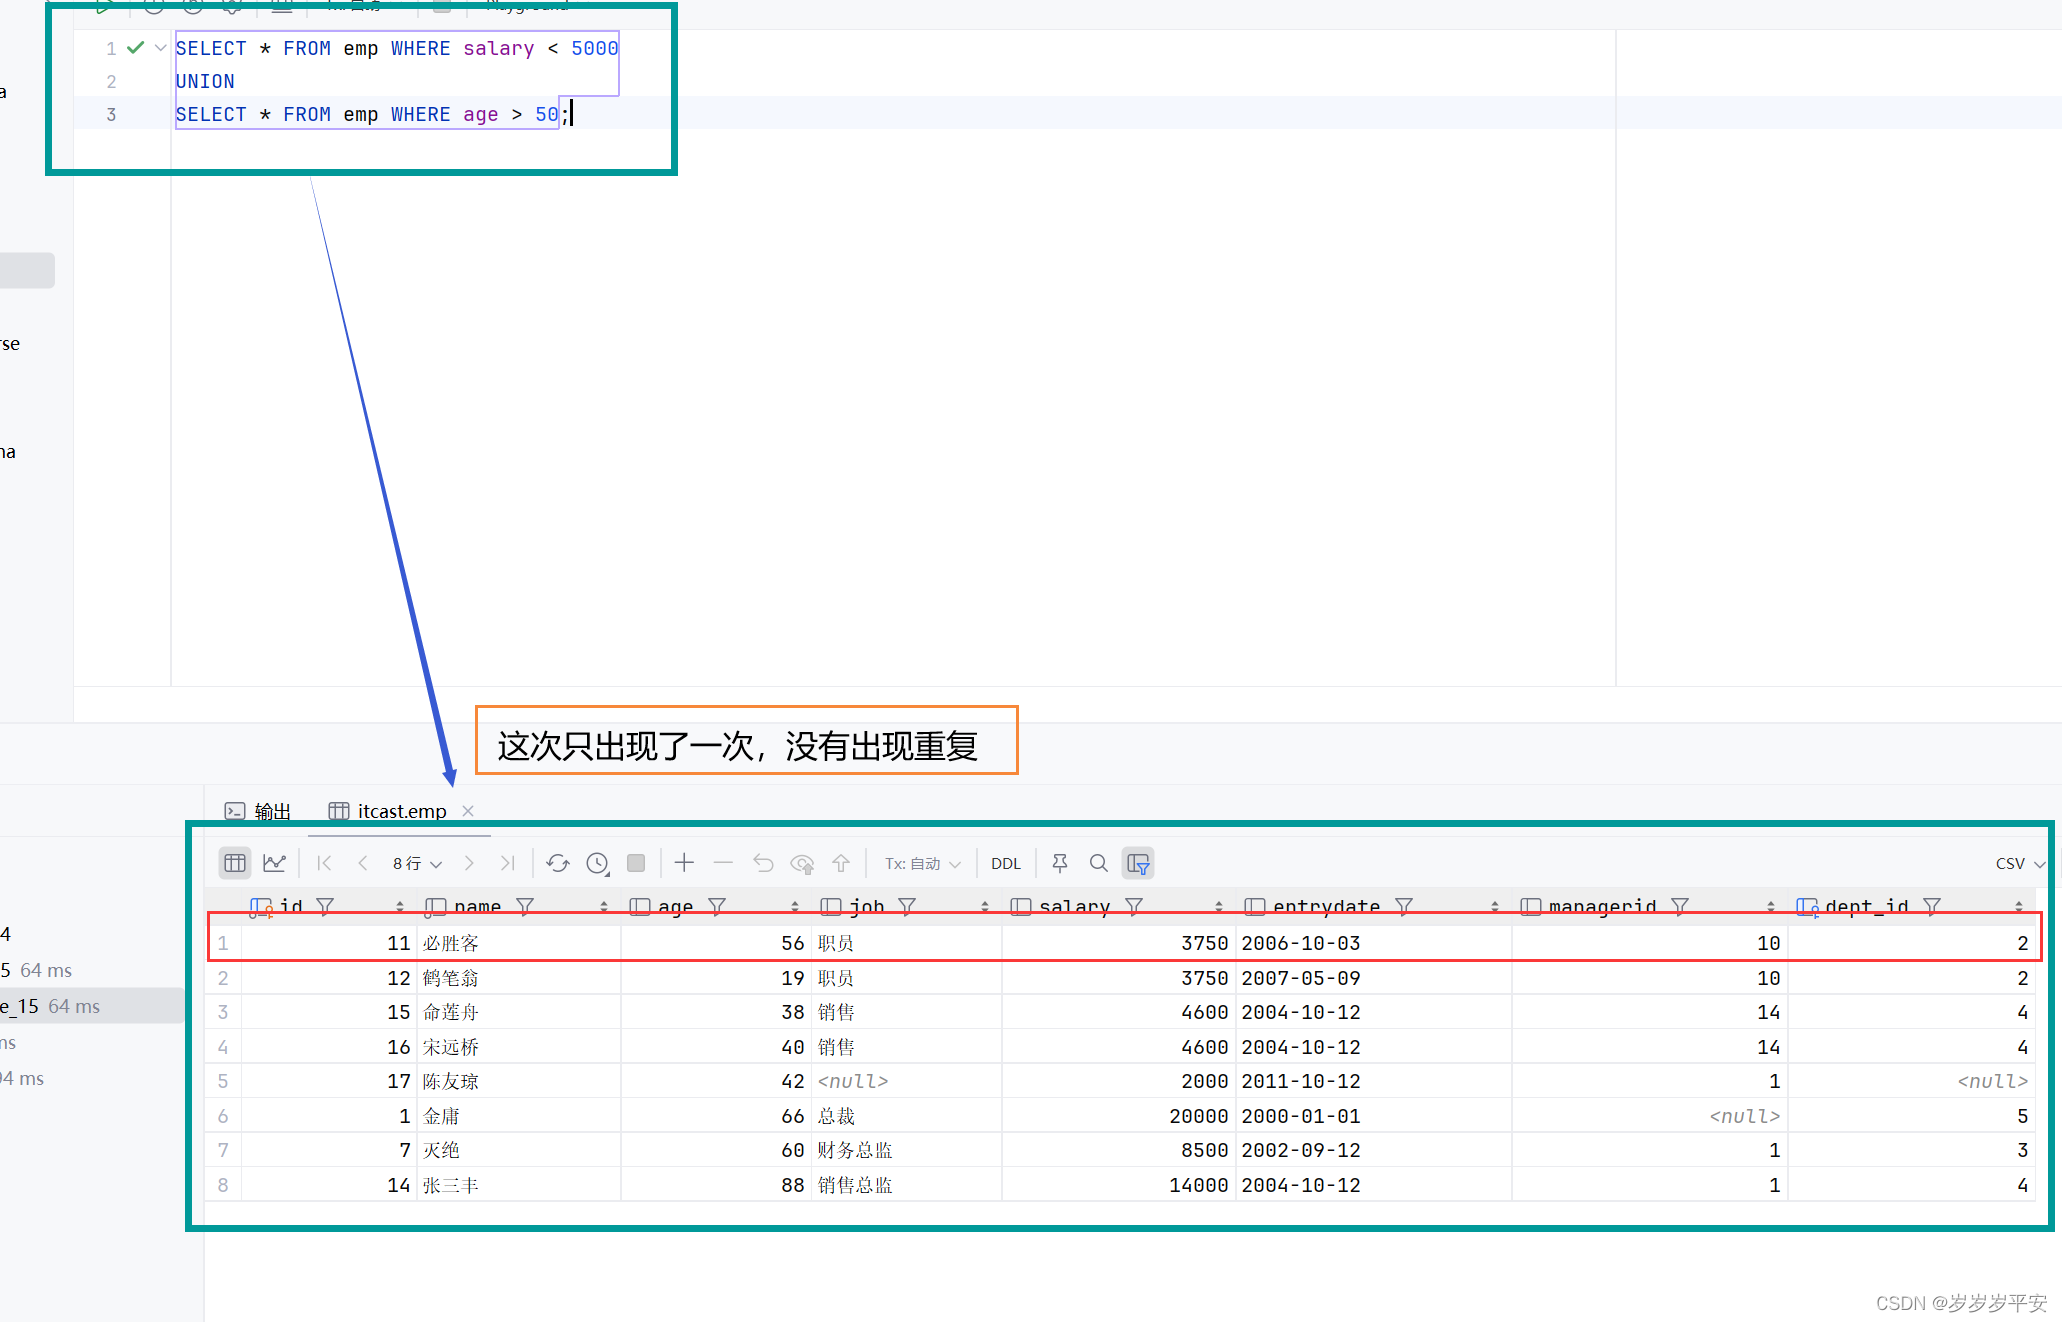Switch to table view in results toolbar

point(235,863)
